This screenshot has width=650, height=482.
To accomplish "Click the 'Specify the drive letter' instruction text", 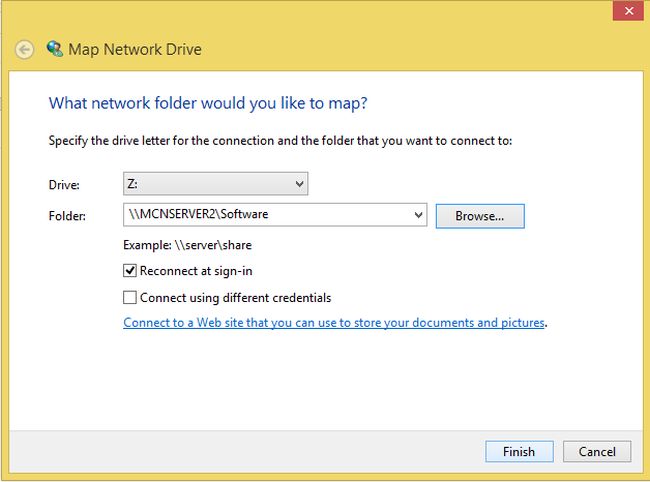I will point(280,141).
